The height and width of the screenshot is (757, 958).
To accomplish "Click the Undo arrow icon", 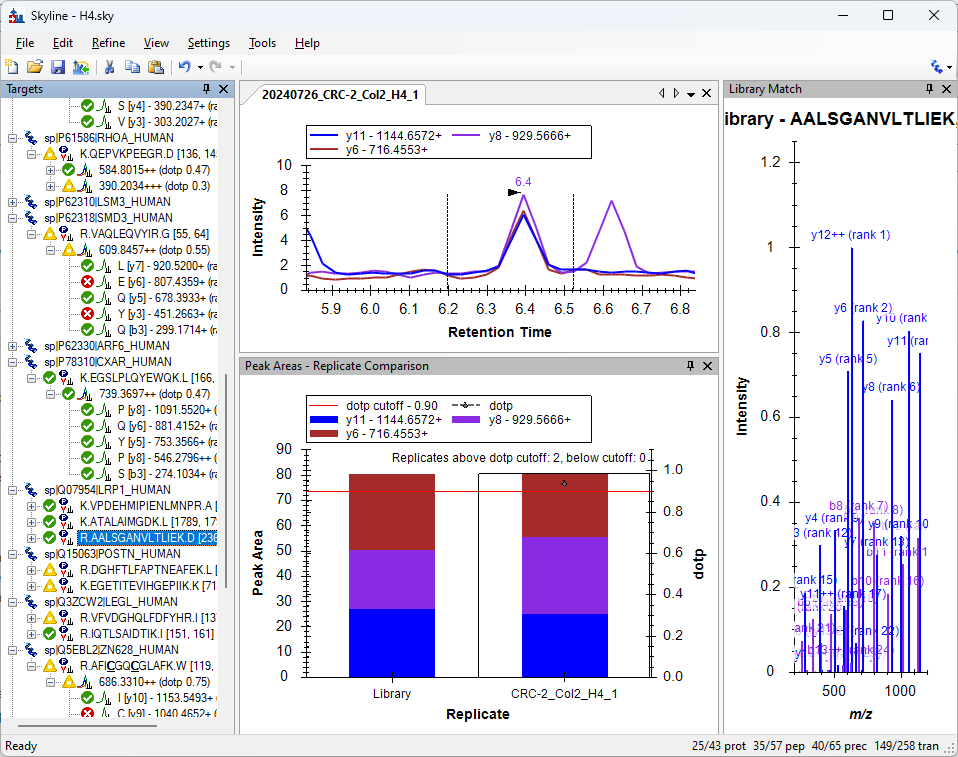I will tap(184, 67).
